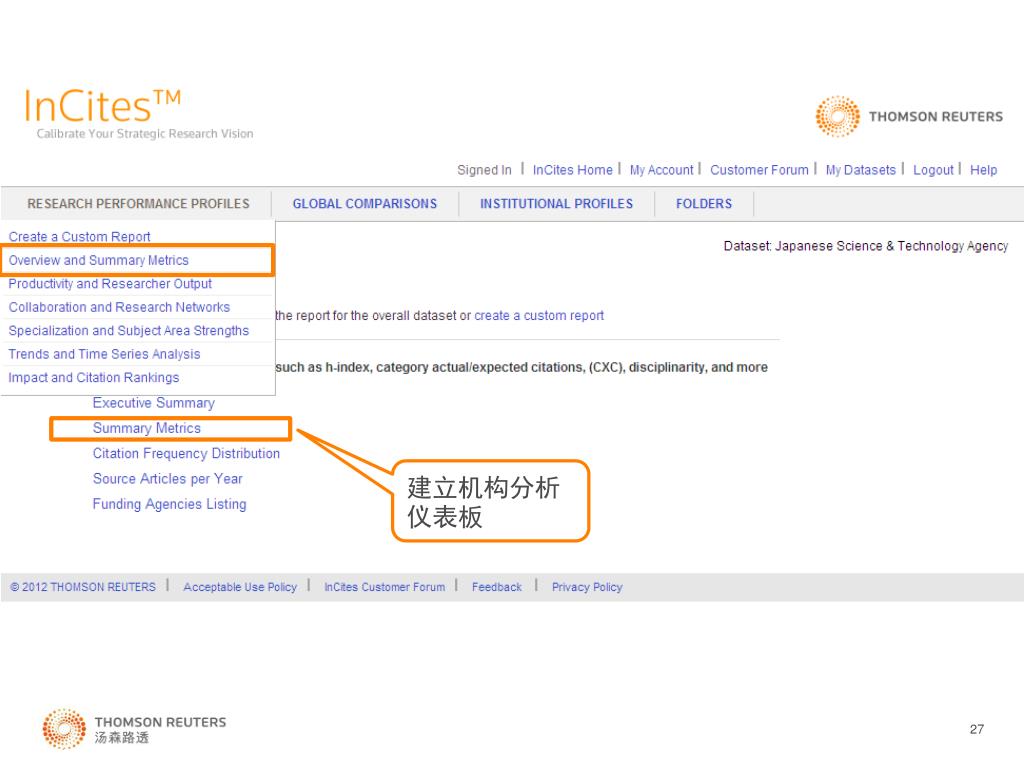The image size is (1024, 768).
Task: Click the dataset name Japanese Science & Technology Agency
Action: coord(891,246)
